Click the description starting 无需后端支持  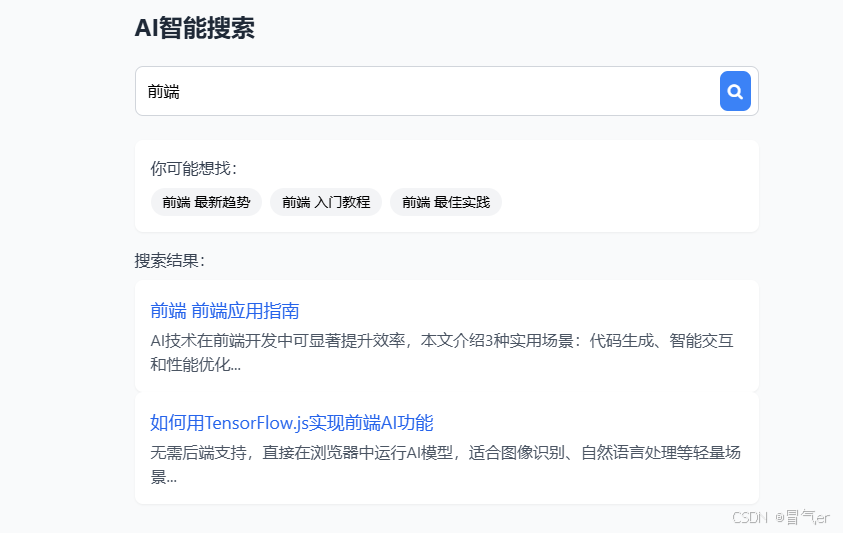[x=445, y=464]
